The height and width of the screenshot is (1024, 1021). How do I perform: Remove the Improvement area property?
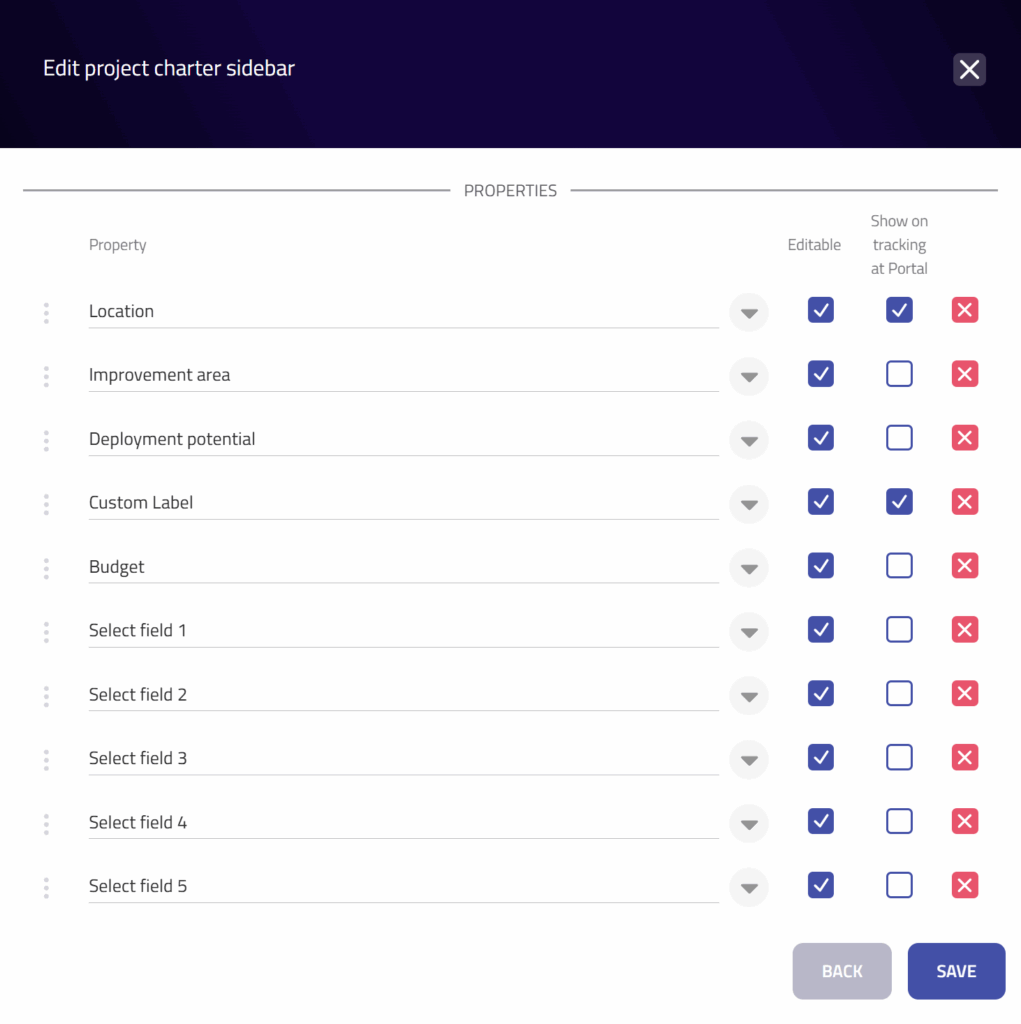[x=964, y=374]
